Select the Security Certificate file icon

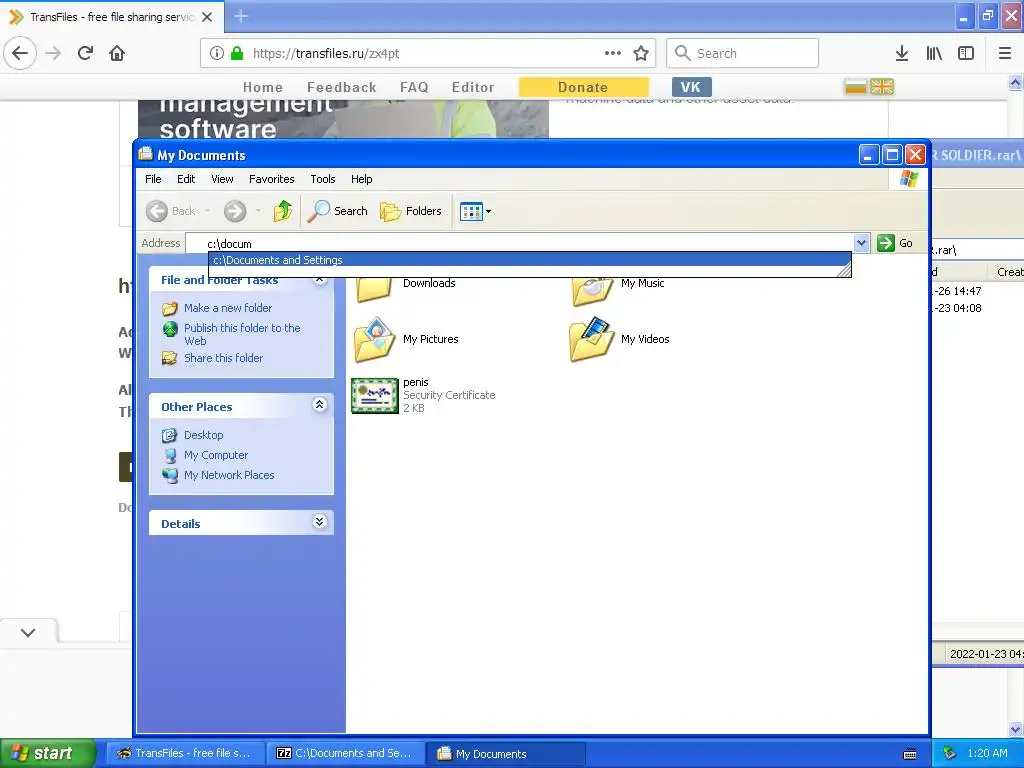(x=375, y=396)
